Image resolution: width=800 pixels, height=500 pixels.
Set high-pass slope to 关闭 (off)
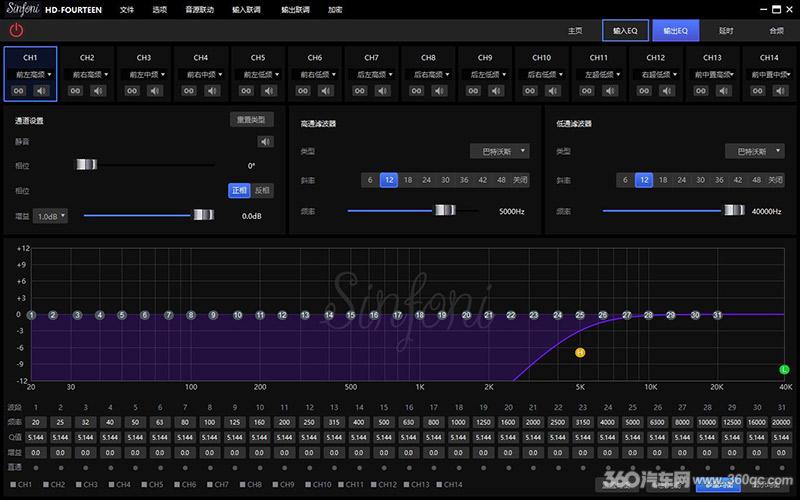click(x=520, y=180)
